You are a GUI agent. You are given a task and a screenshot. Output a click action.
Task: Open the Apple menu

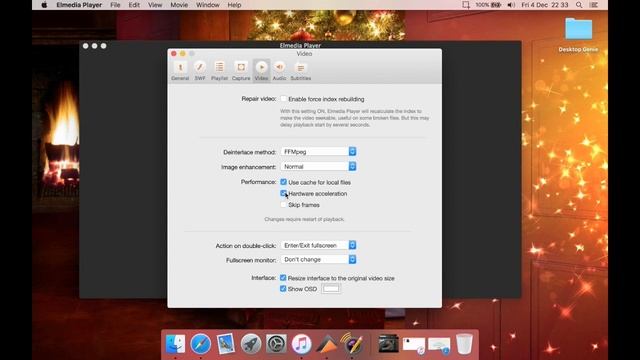(44, 5)
